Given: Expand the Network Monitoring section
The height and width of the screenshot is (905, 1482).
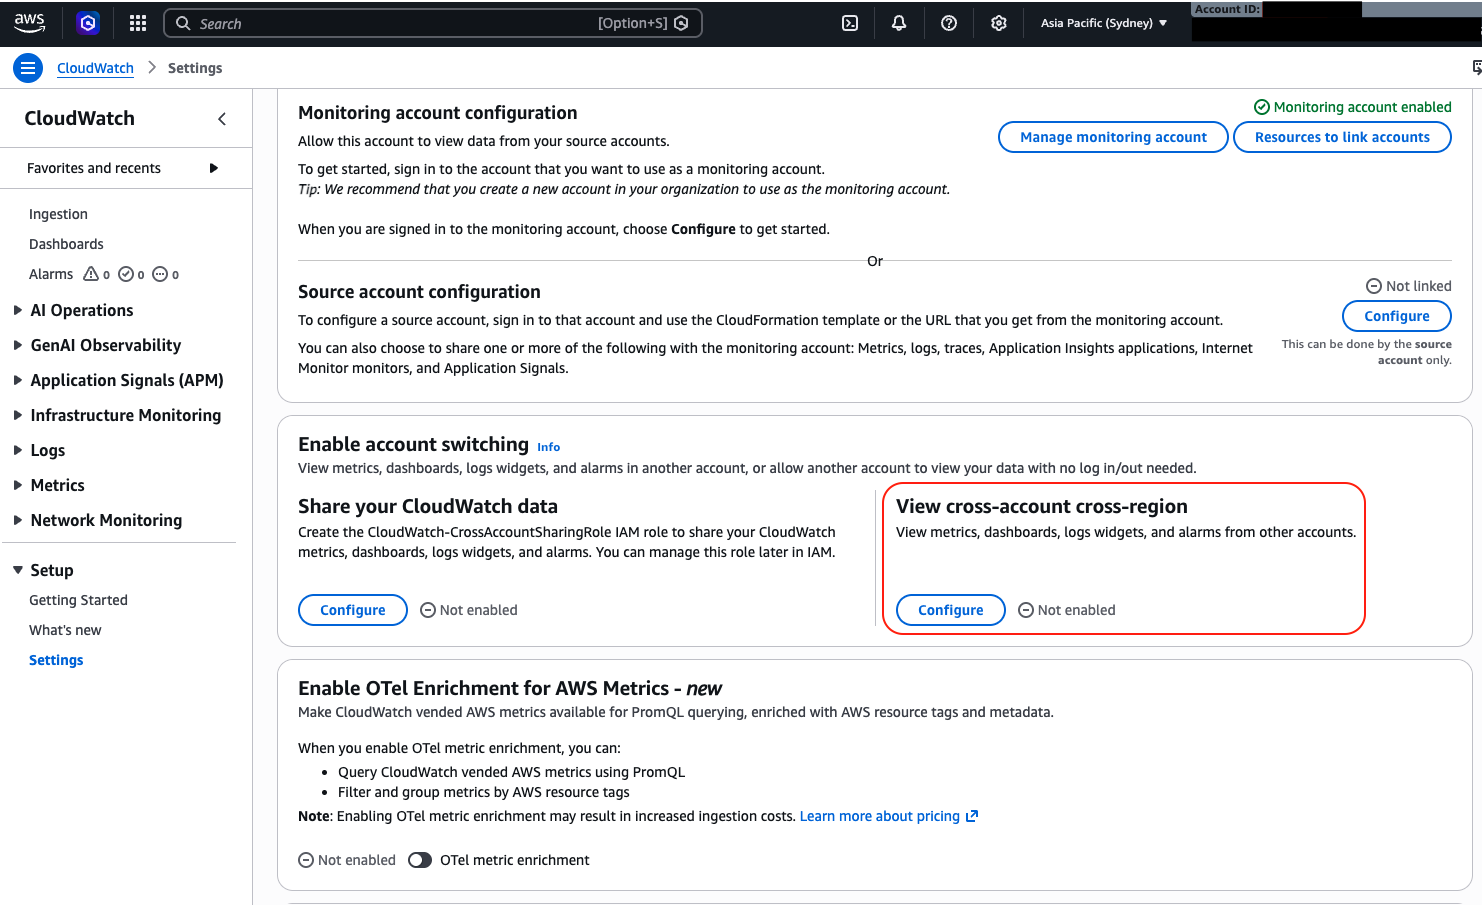Looking at the screenshot, I should pos(18,520).
